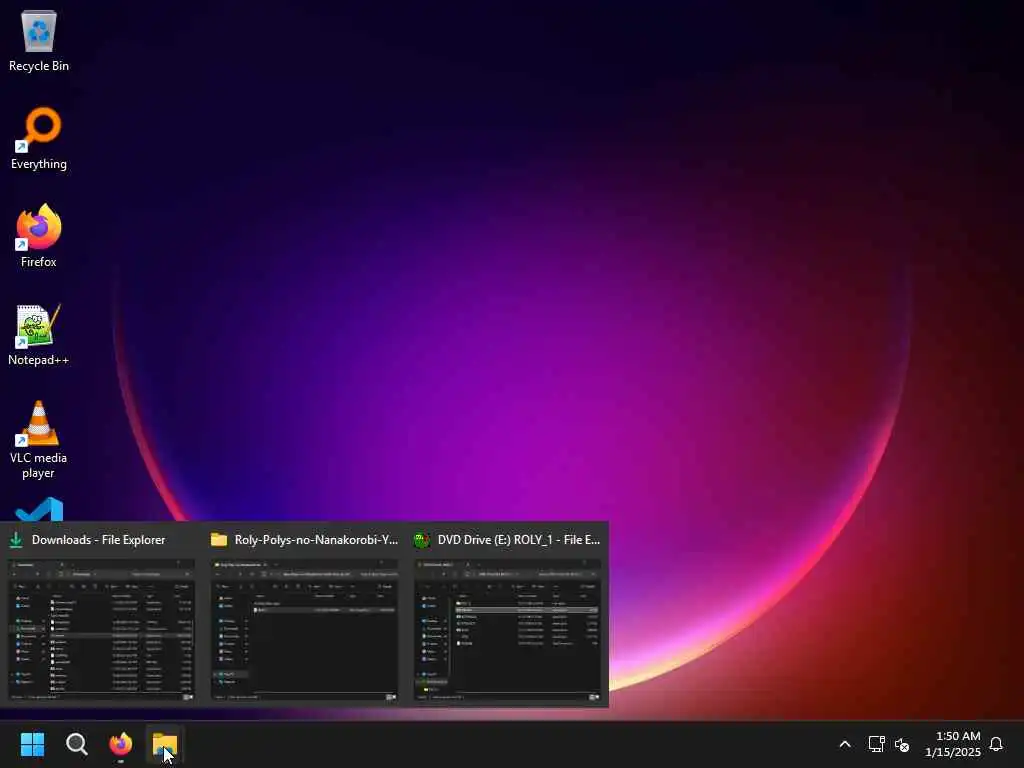The height and width of the screenshot is (768, 1024).
Task: Launch the Notepad++ desktop shortcut
Action: [39, 334]
